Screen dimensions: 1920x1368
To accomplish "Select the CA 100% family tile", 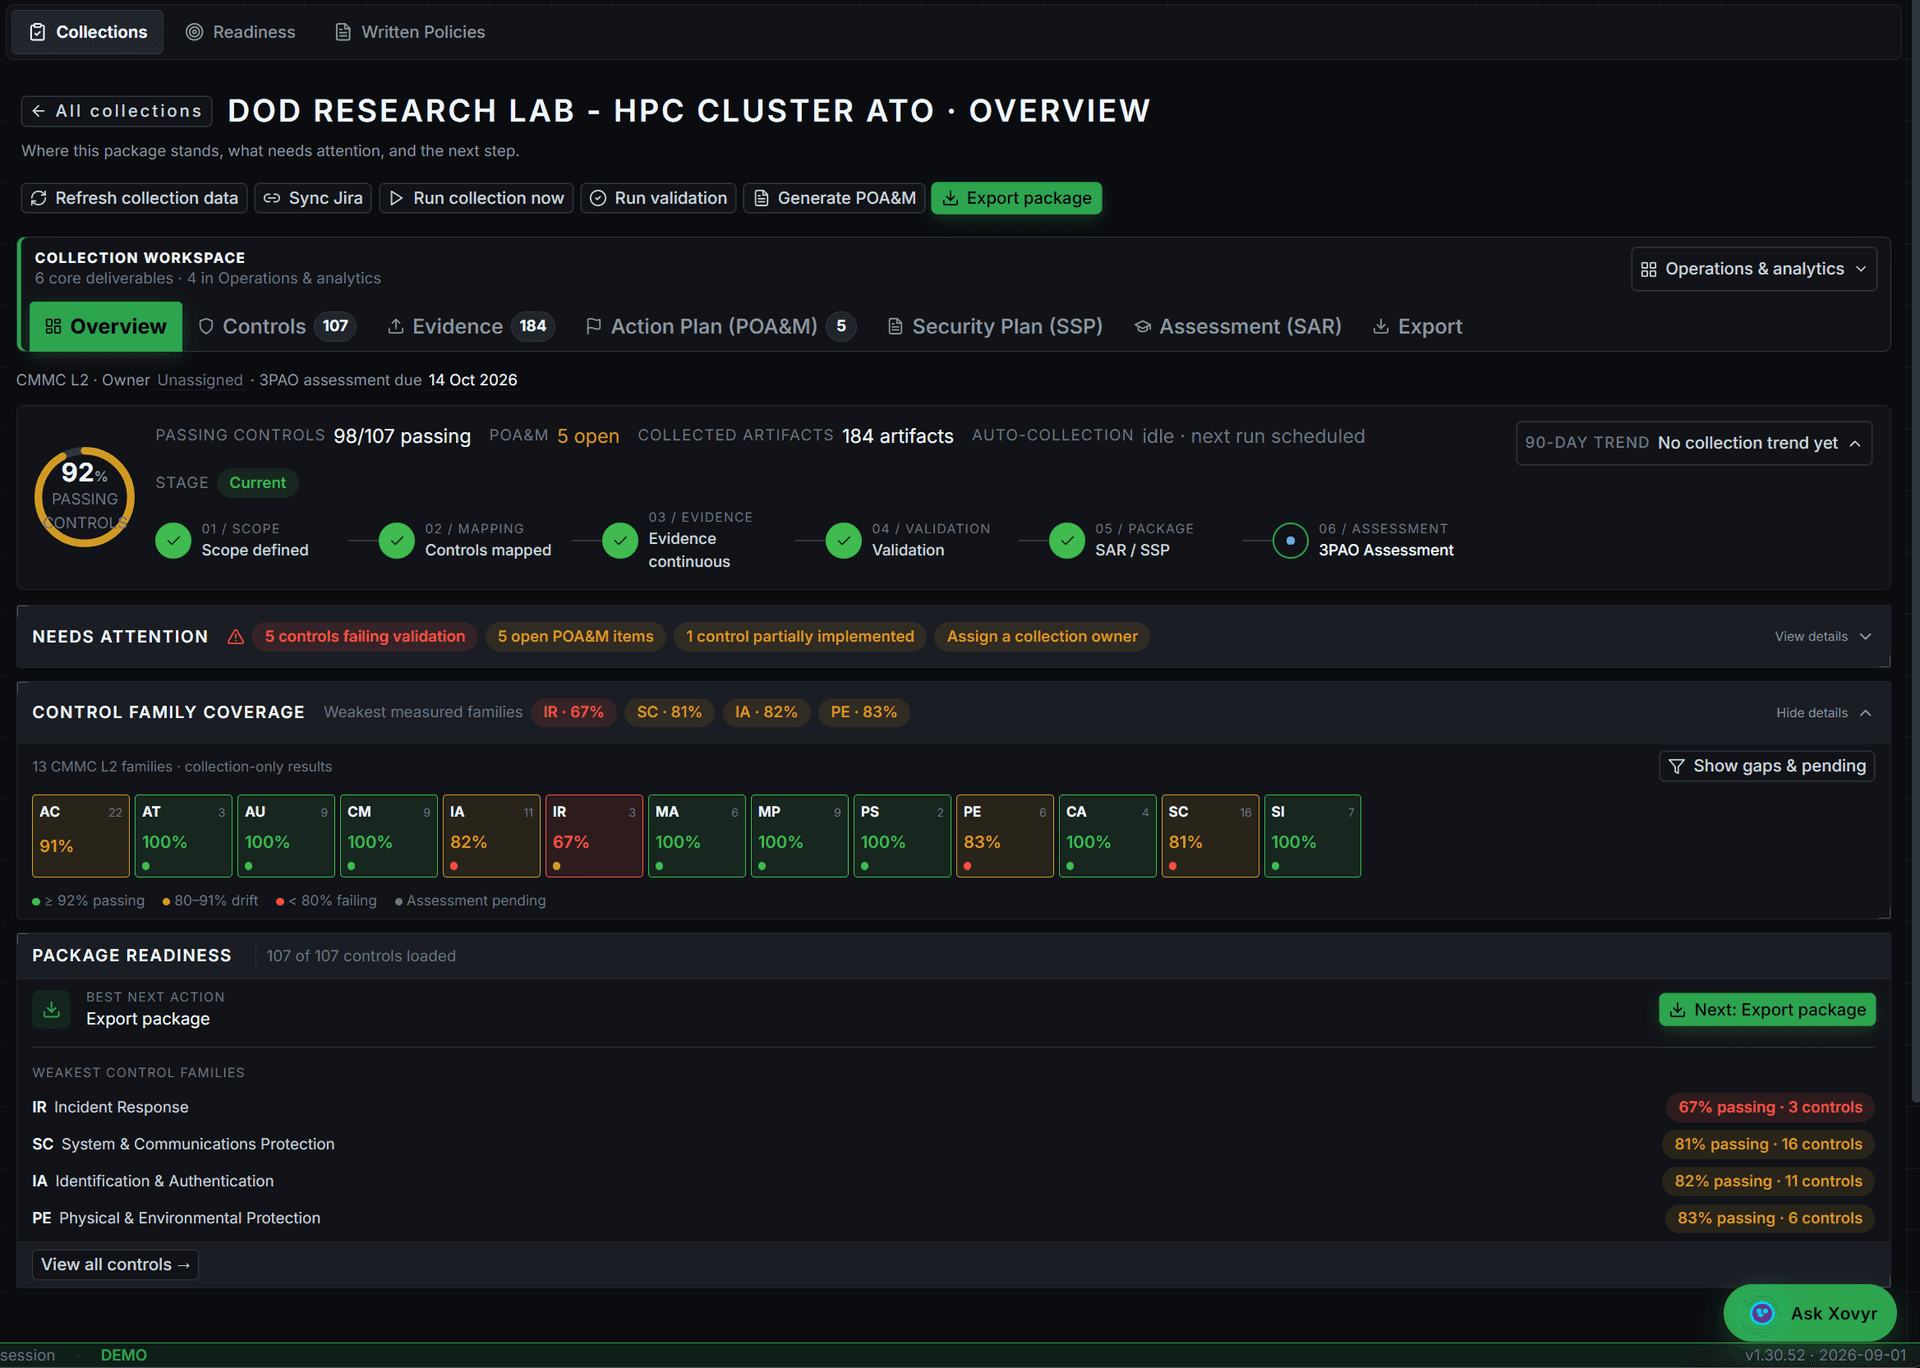I will (x=1108, y=836).
